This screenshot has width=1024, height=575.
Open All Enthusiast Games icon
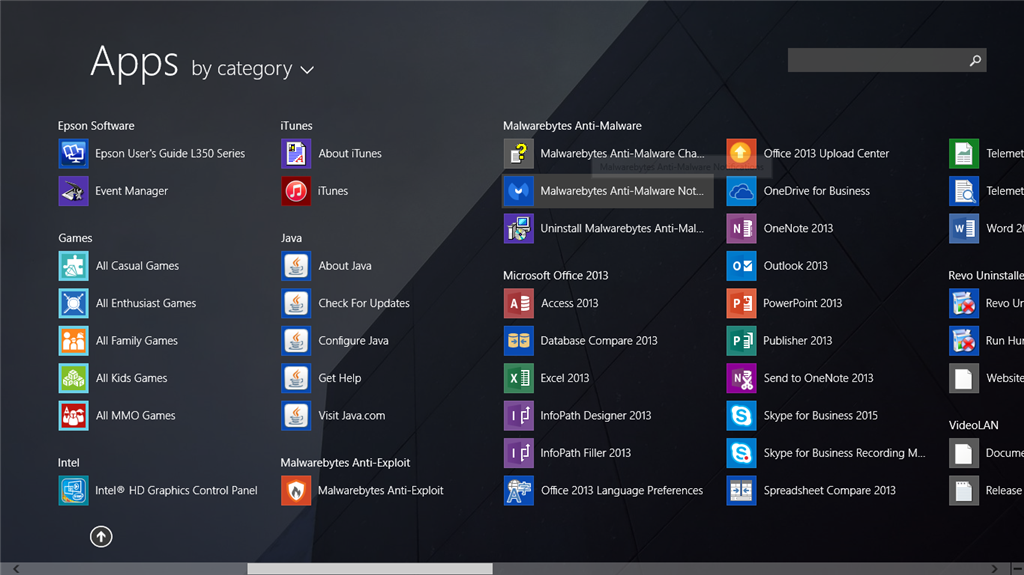click(x=73, y=303)
